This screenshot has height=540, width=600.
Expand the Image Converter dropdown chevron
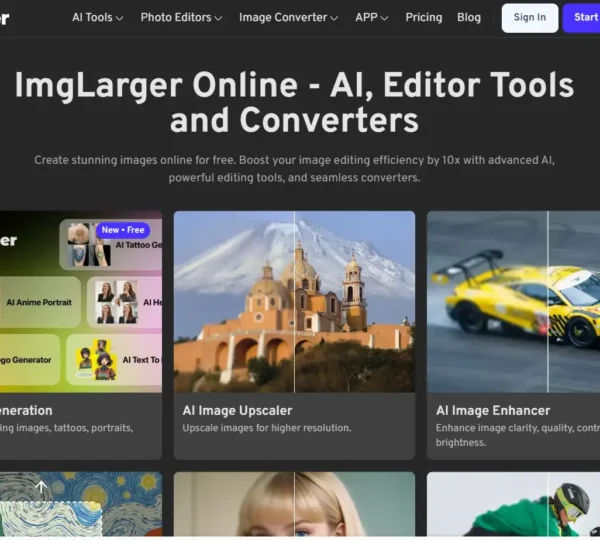(334, 18)
